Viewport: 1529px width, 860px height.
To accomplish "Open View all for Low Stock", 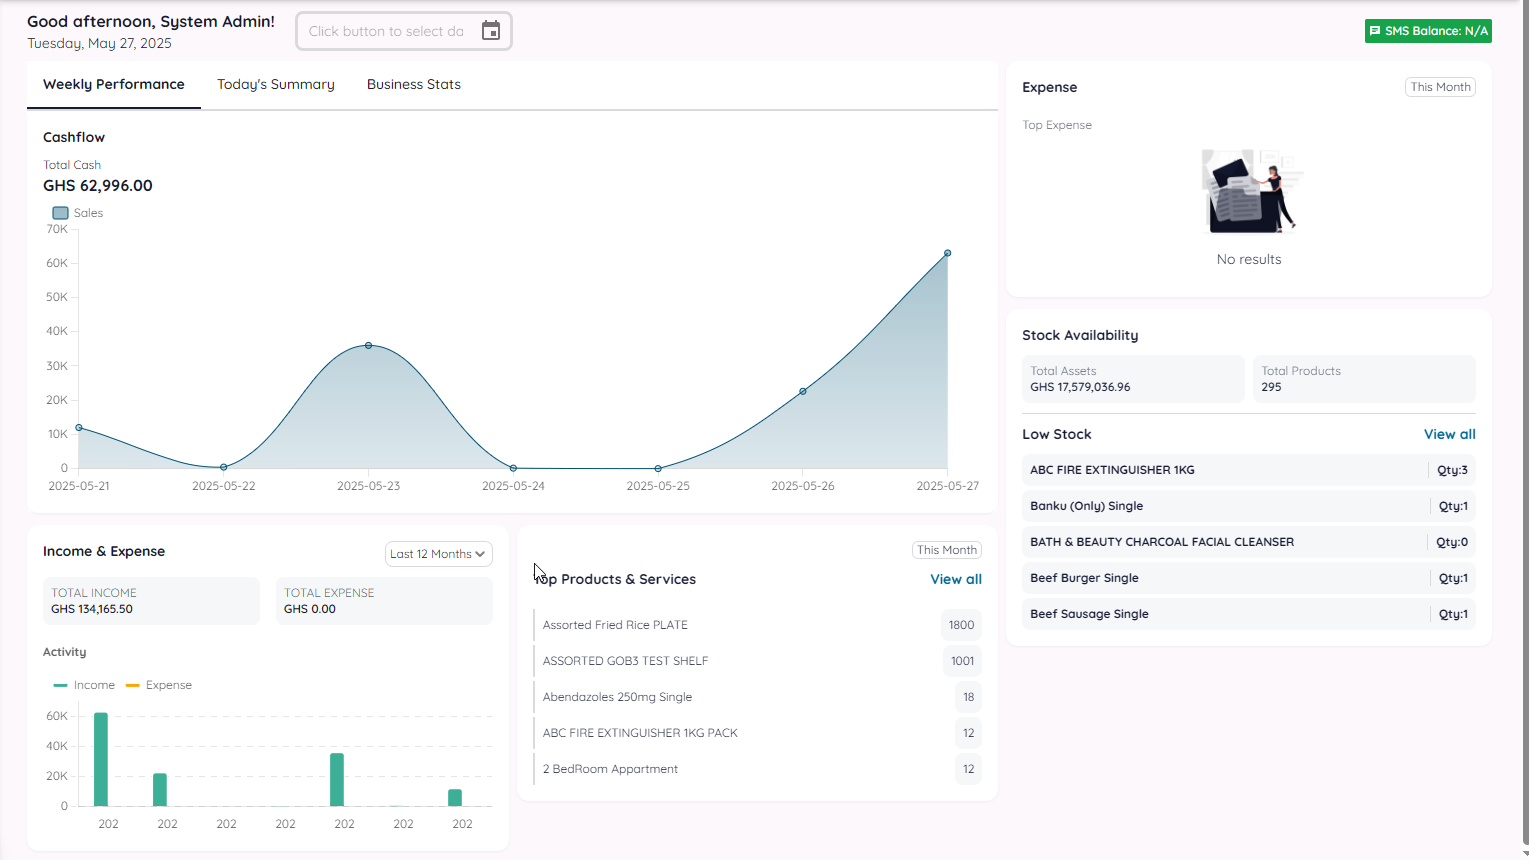I will click(1449, 434).
